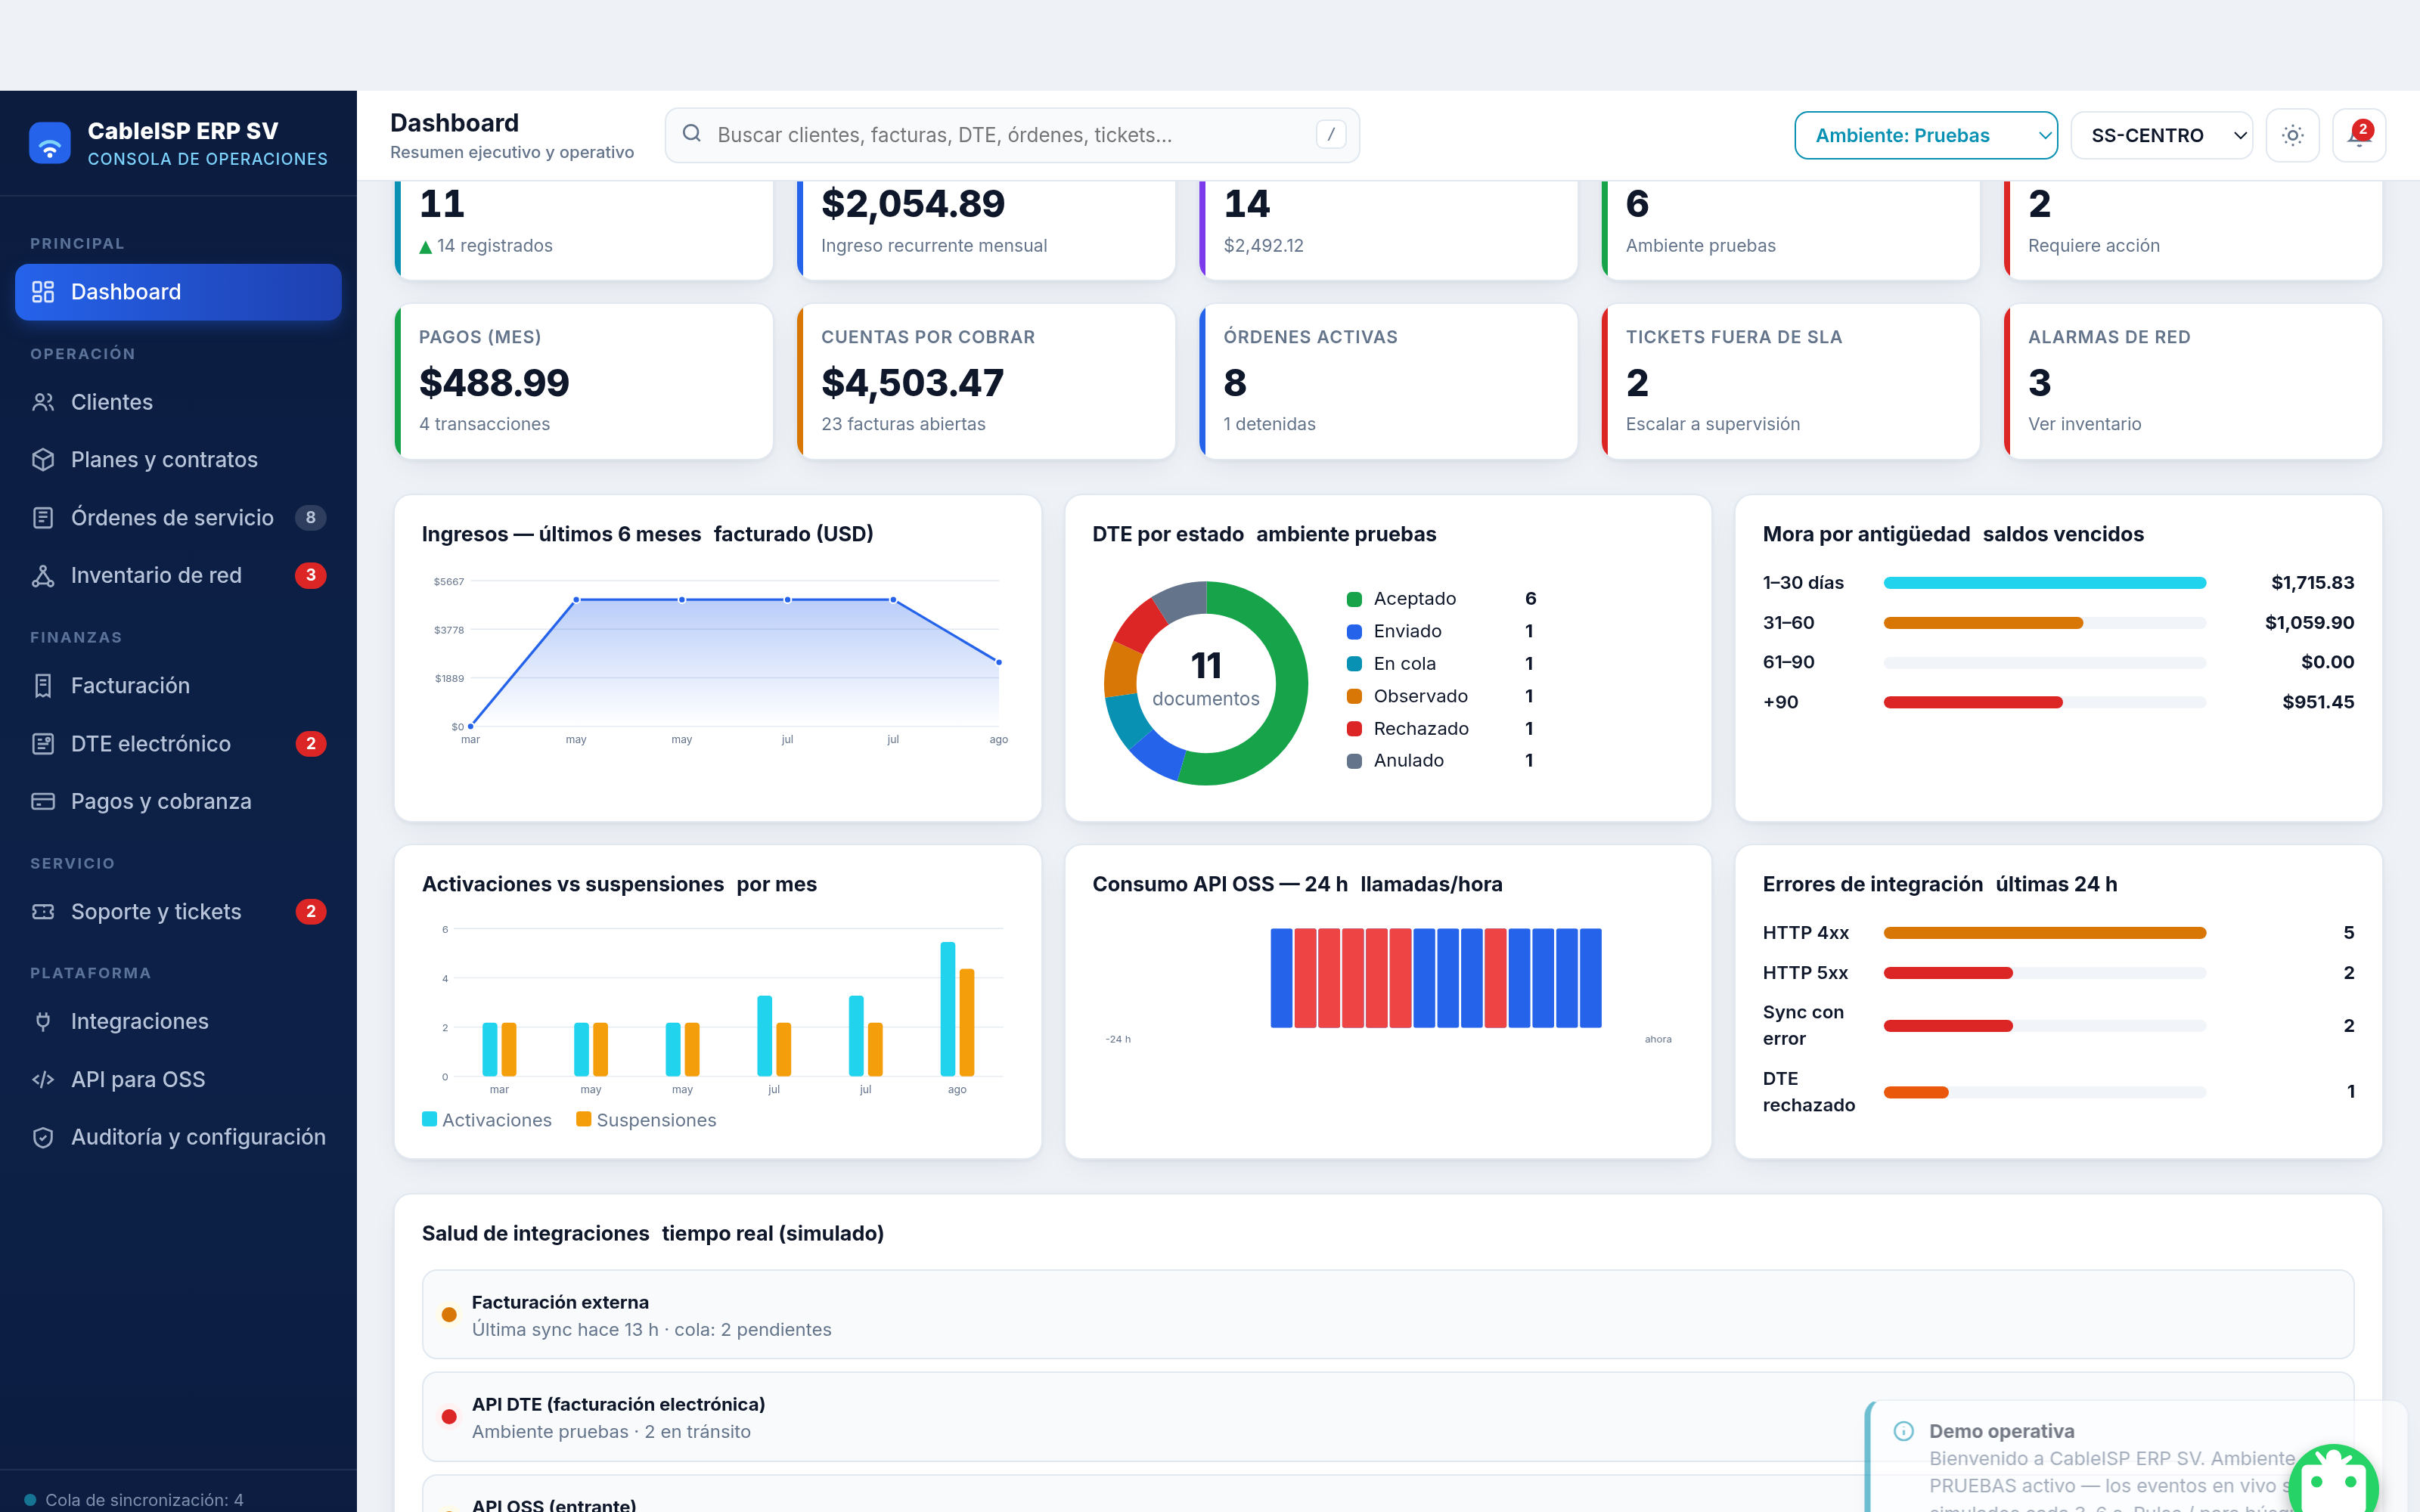Click the Inventario de red network icon
This screenshot has height=1512, width=2420.
tap(43, 575)
